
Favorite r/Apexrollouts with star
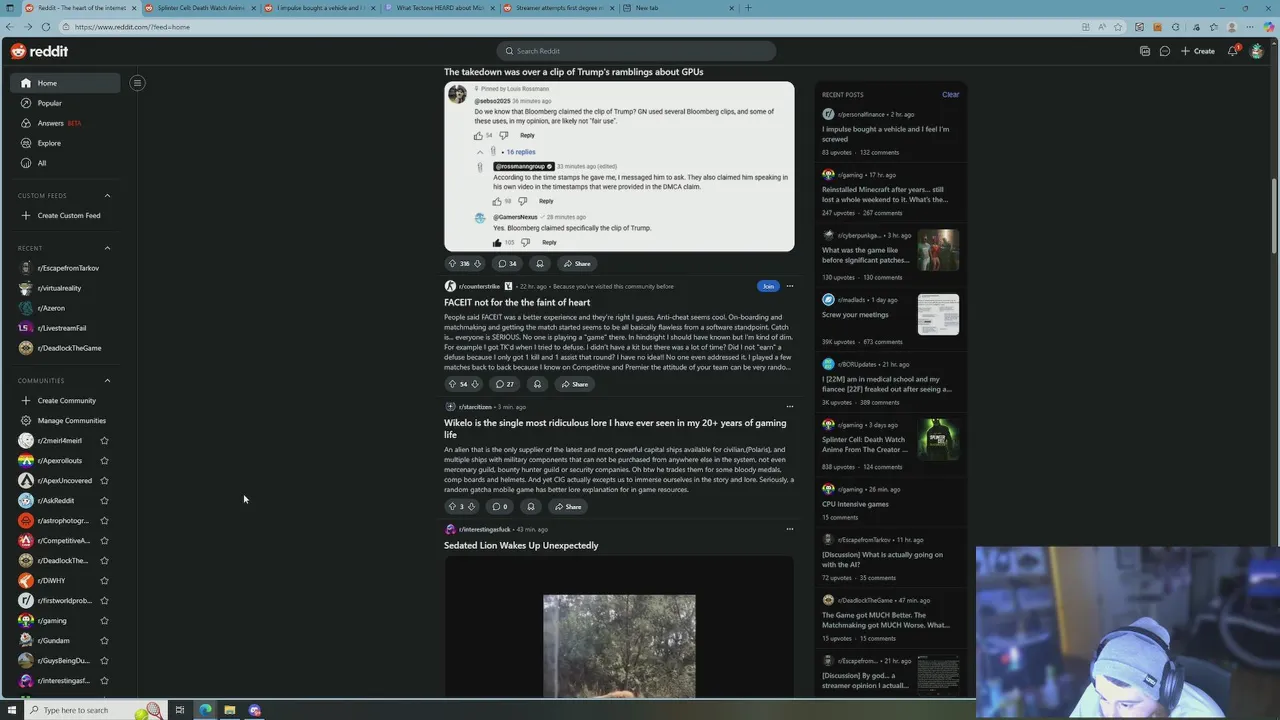tap(104, 460)
